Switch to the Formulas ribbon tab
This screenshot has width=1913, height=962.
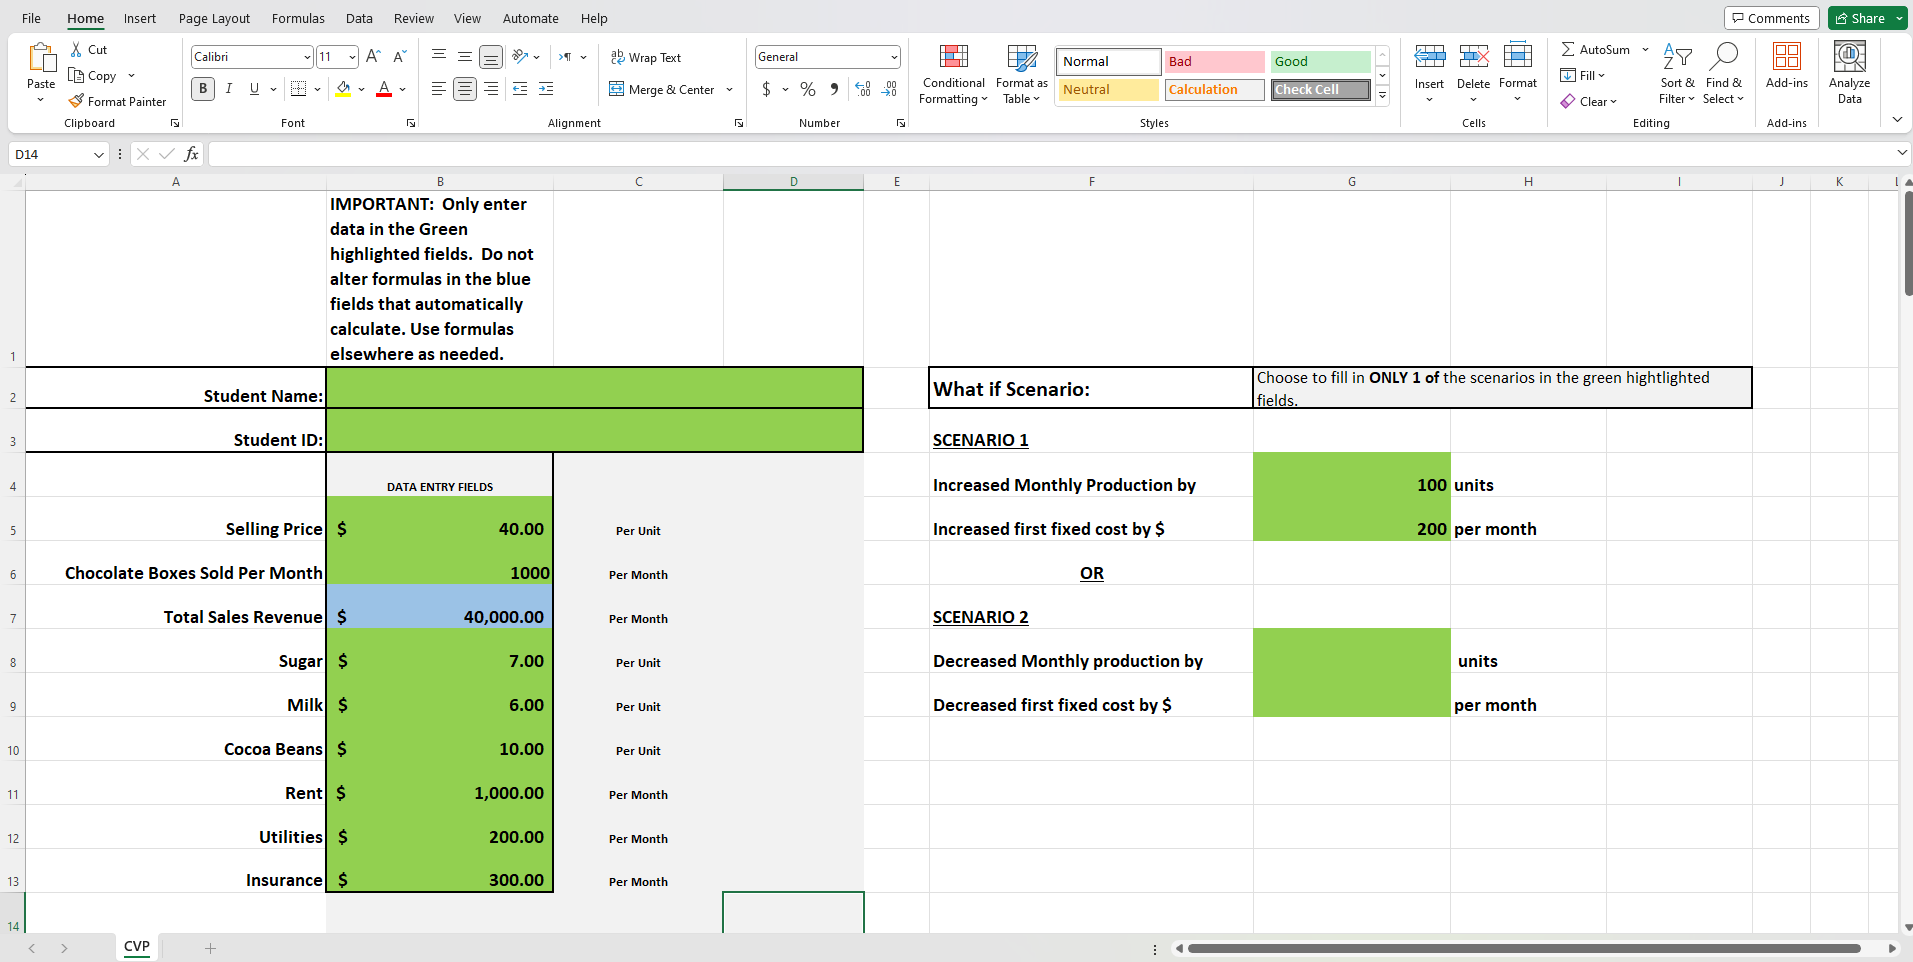coord(297,18)
